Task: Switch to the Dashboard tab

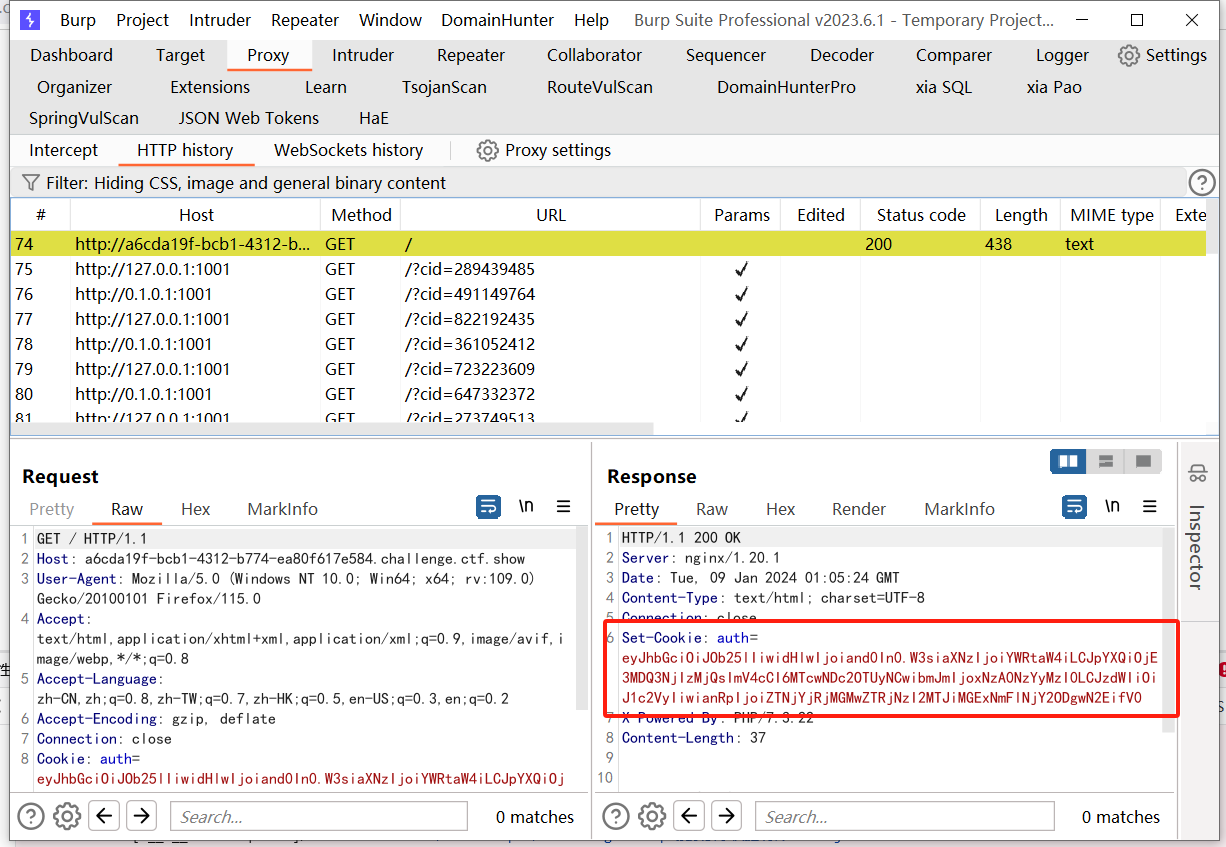Action: point(72,55)
